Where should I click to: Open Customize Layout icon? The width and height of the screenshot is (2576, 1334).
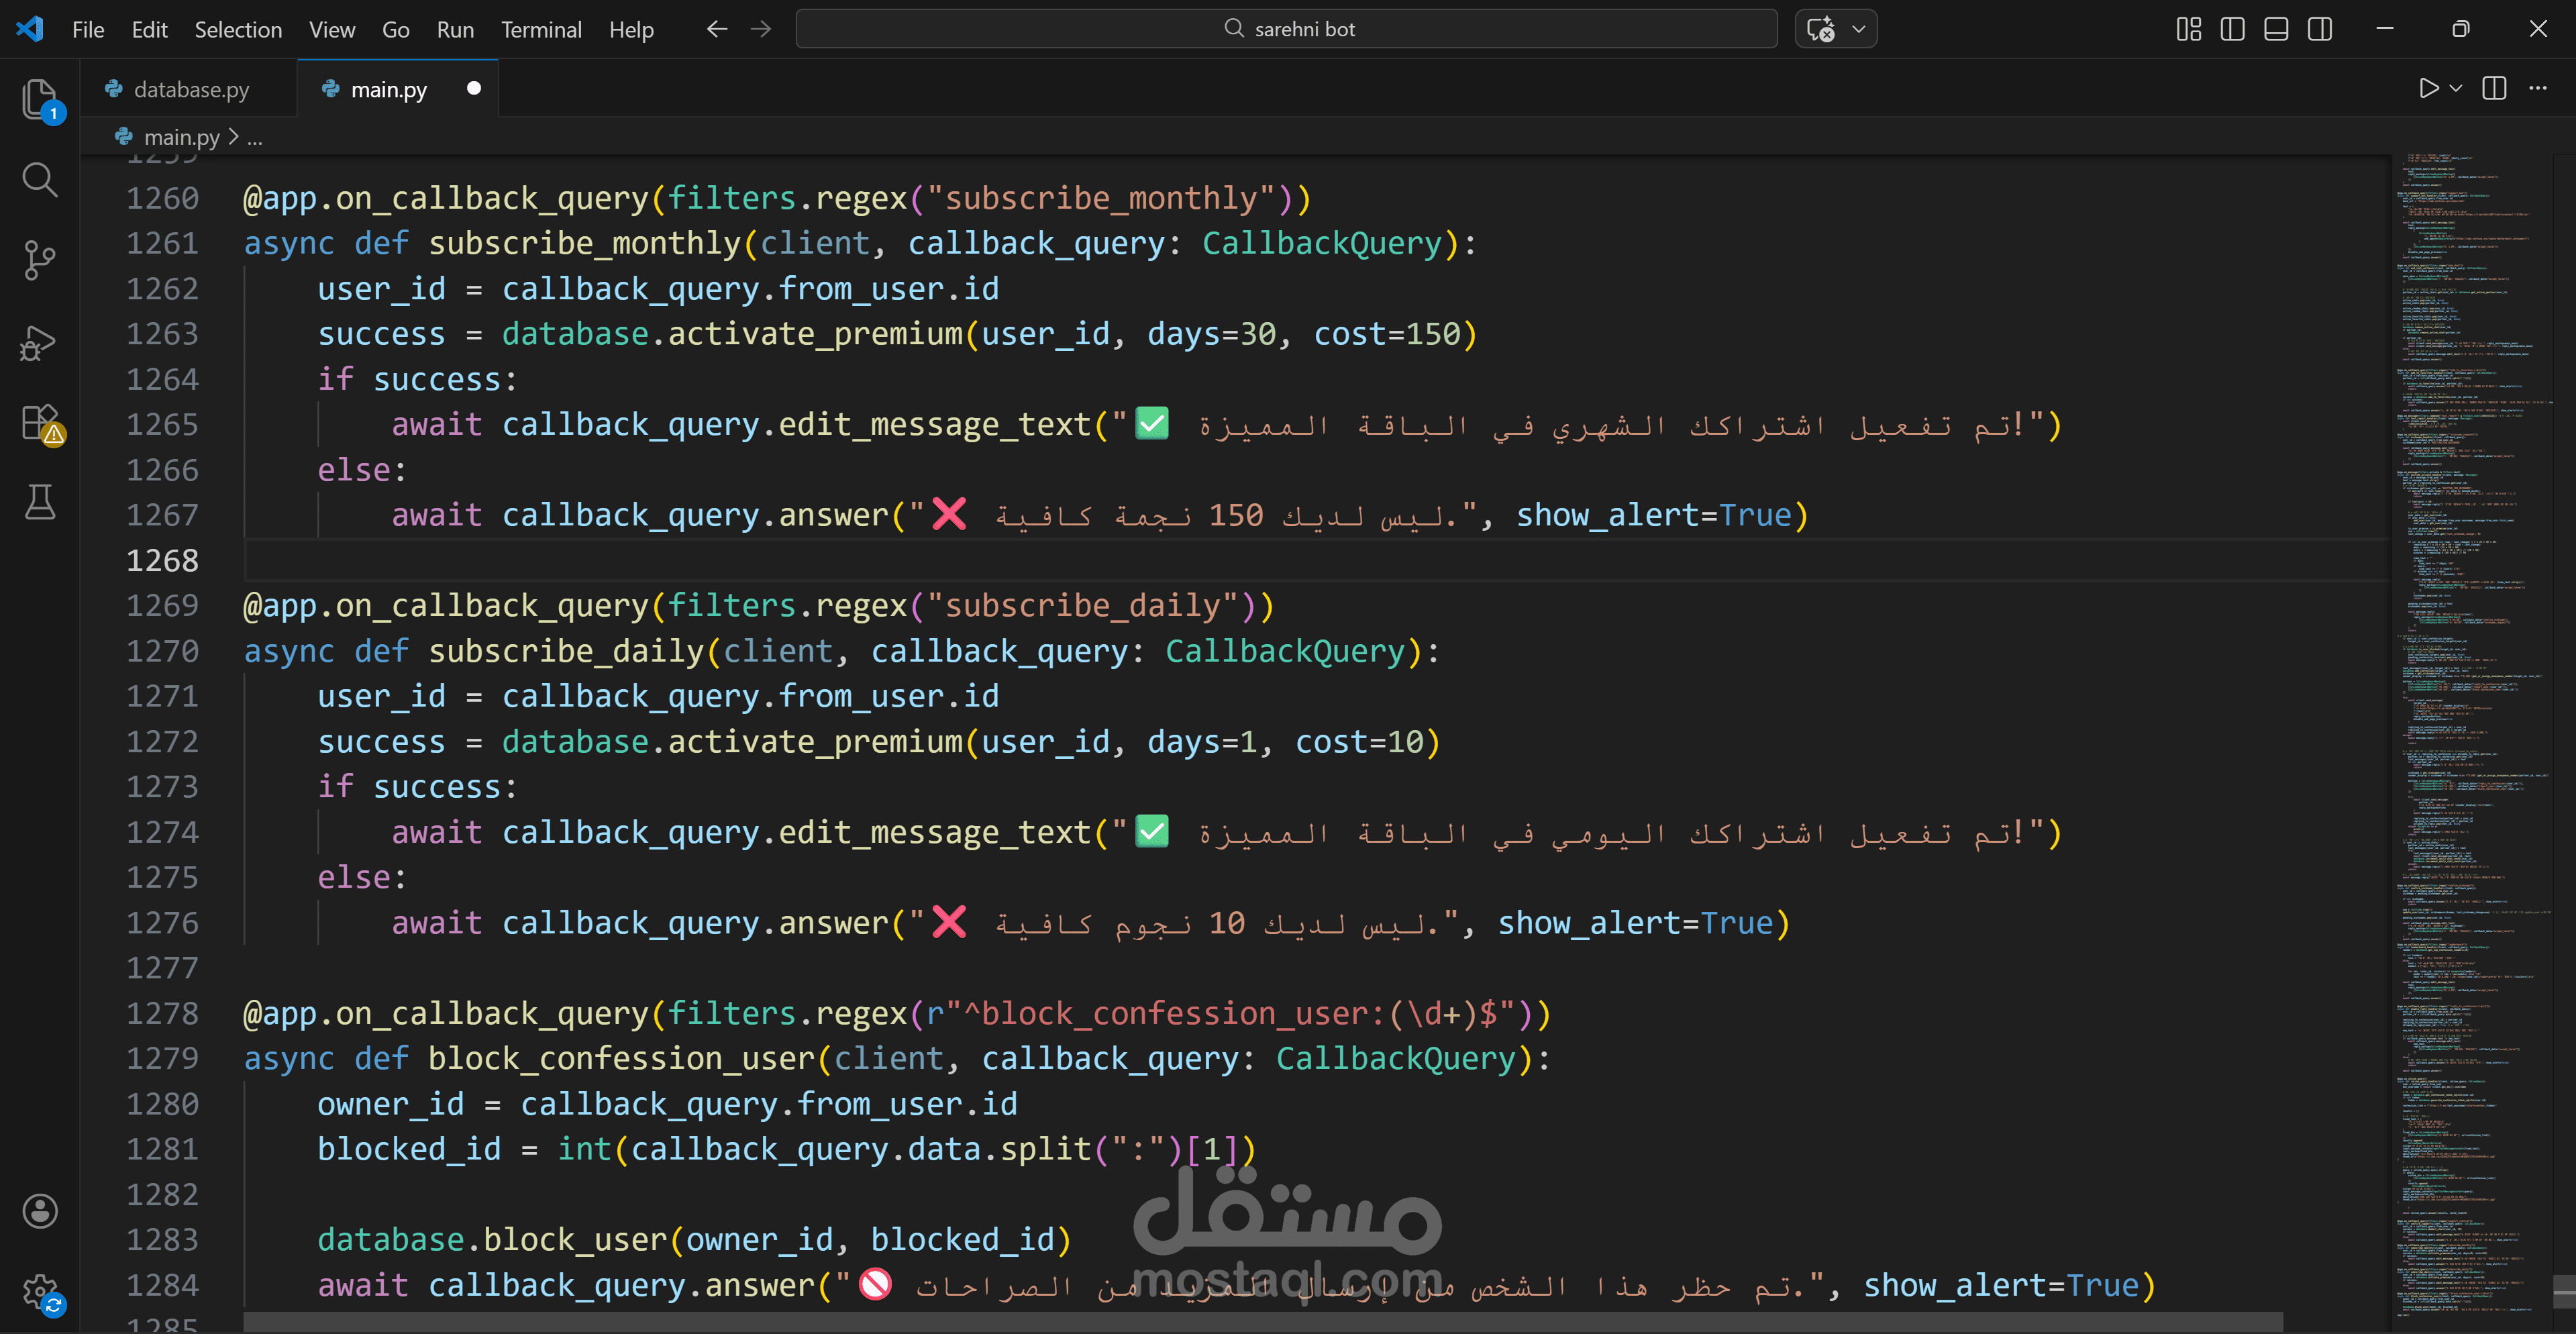2188,29
